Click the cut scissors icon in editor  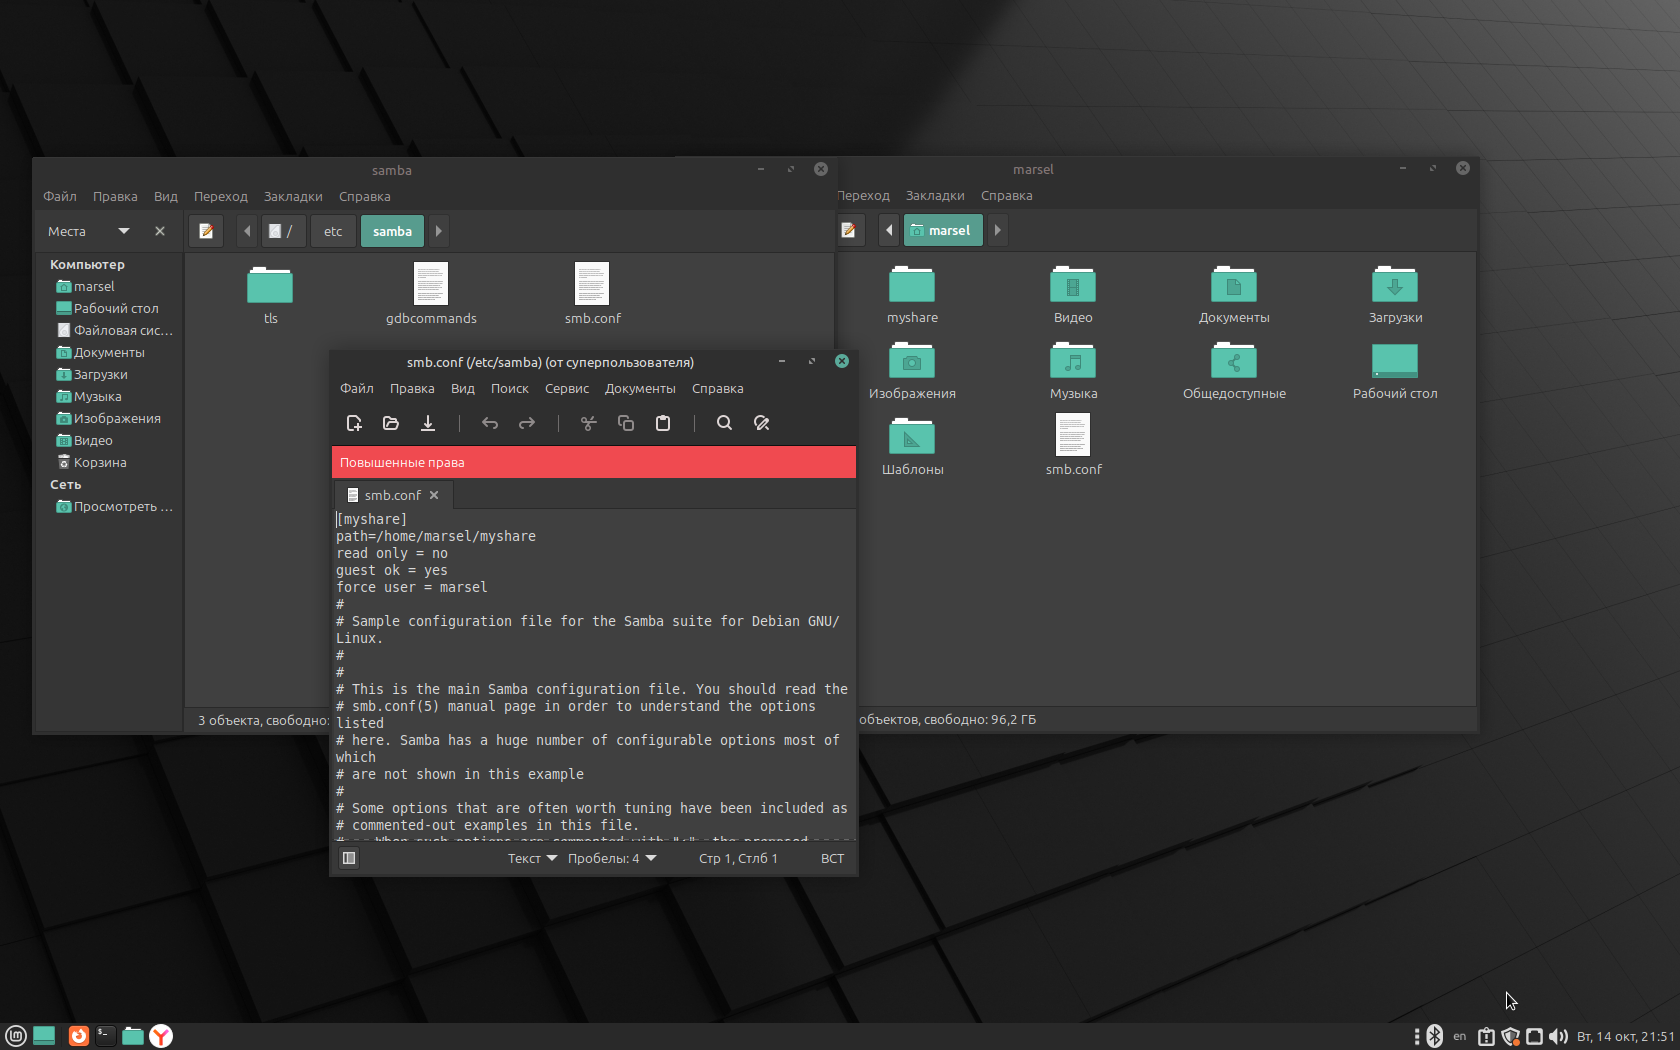click(589, 423)
